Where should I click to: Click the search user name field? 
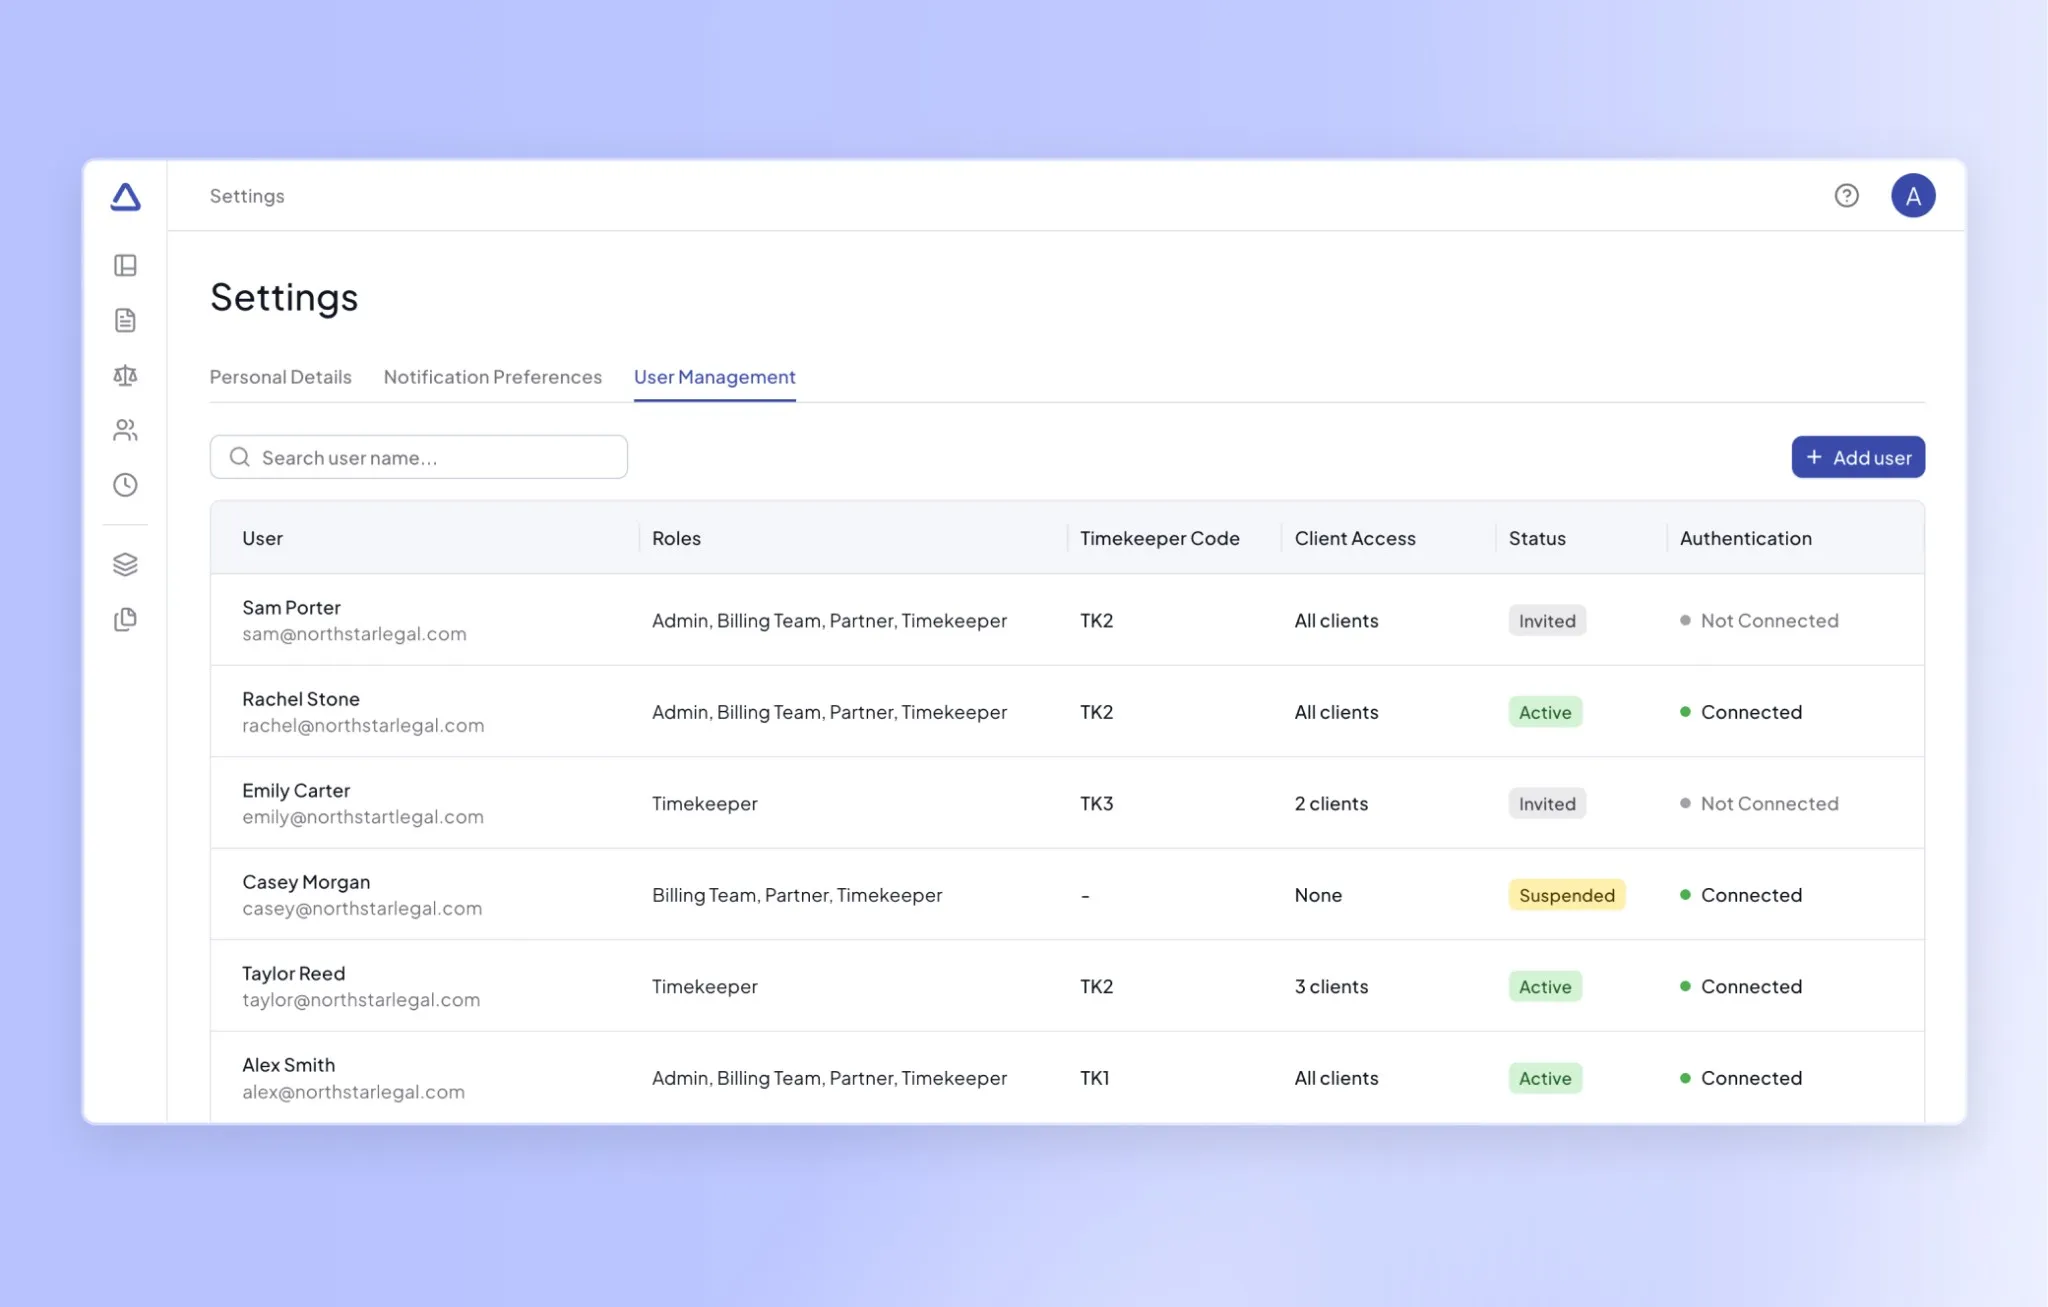click(419, 457)
